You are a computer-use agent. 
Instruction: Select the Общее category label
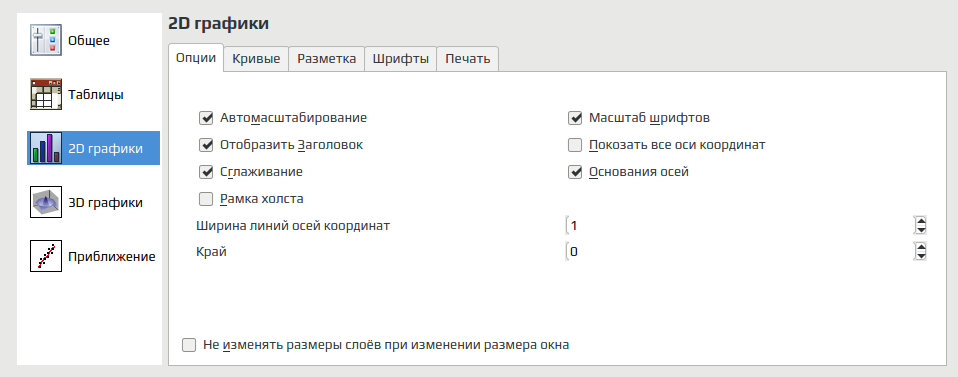click(x=89, y=41)
